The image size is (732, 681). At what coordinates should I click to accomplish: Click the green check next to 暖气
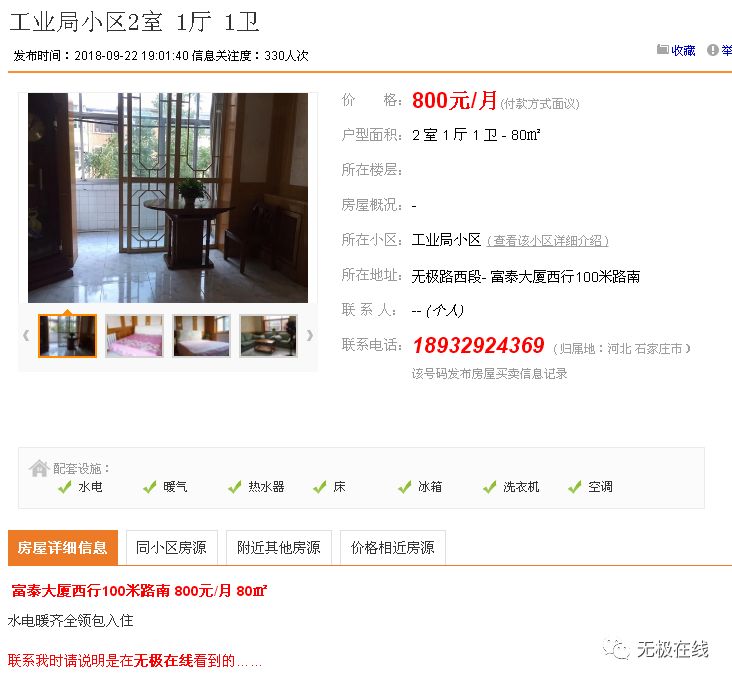(149, 487)
